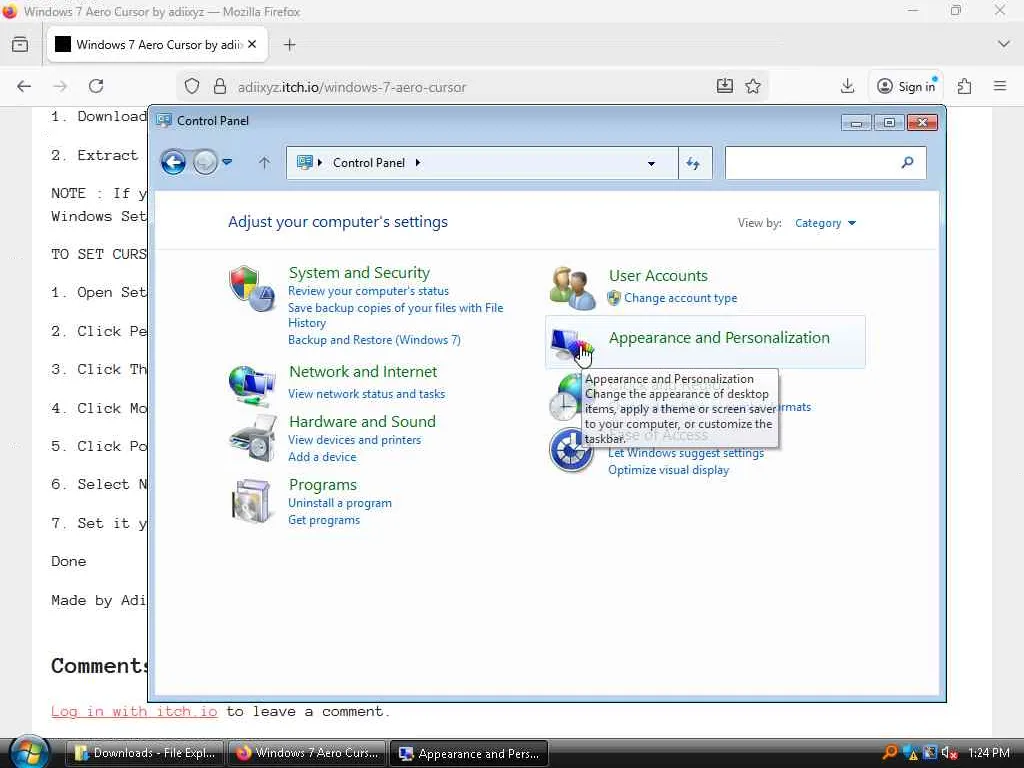Open the System and Security shield icon
The image size is (1024, 768).
[251, 288]
